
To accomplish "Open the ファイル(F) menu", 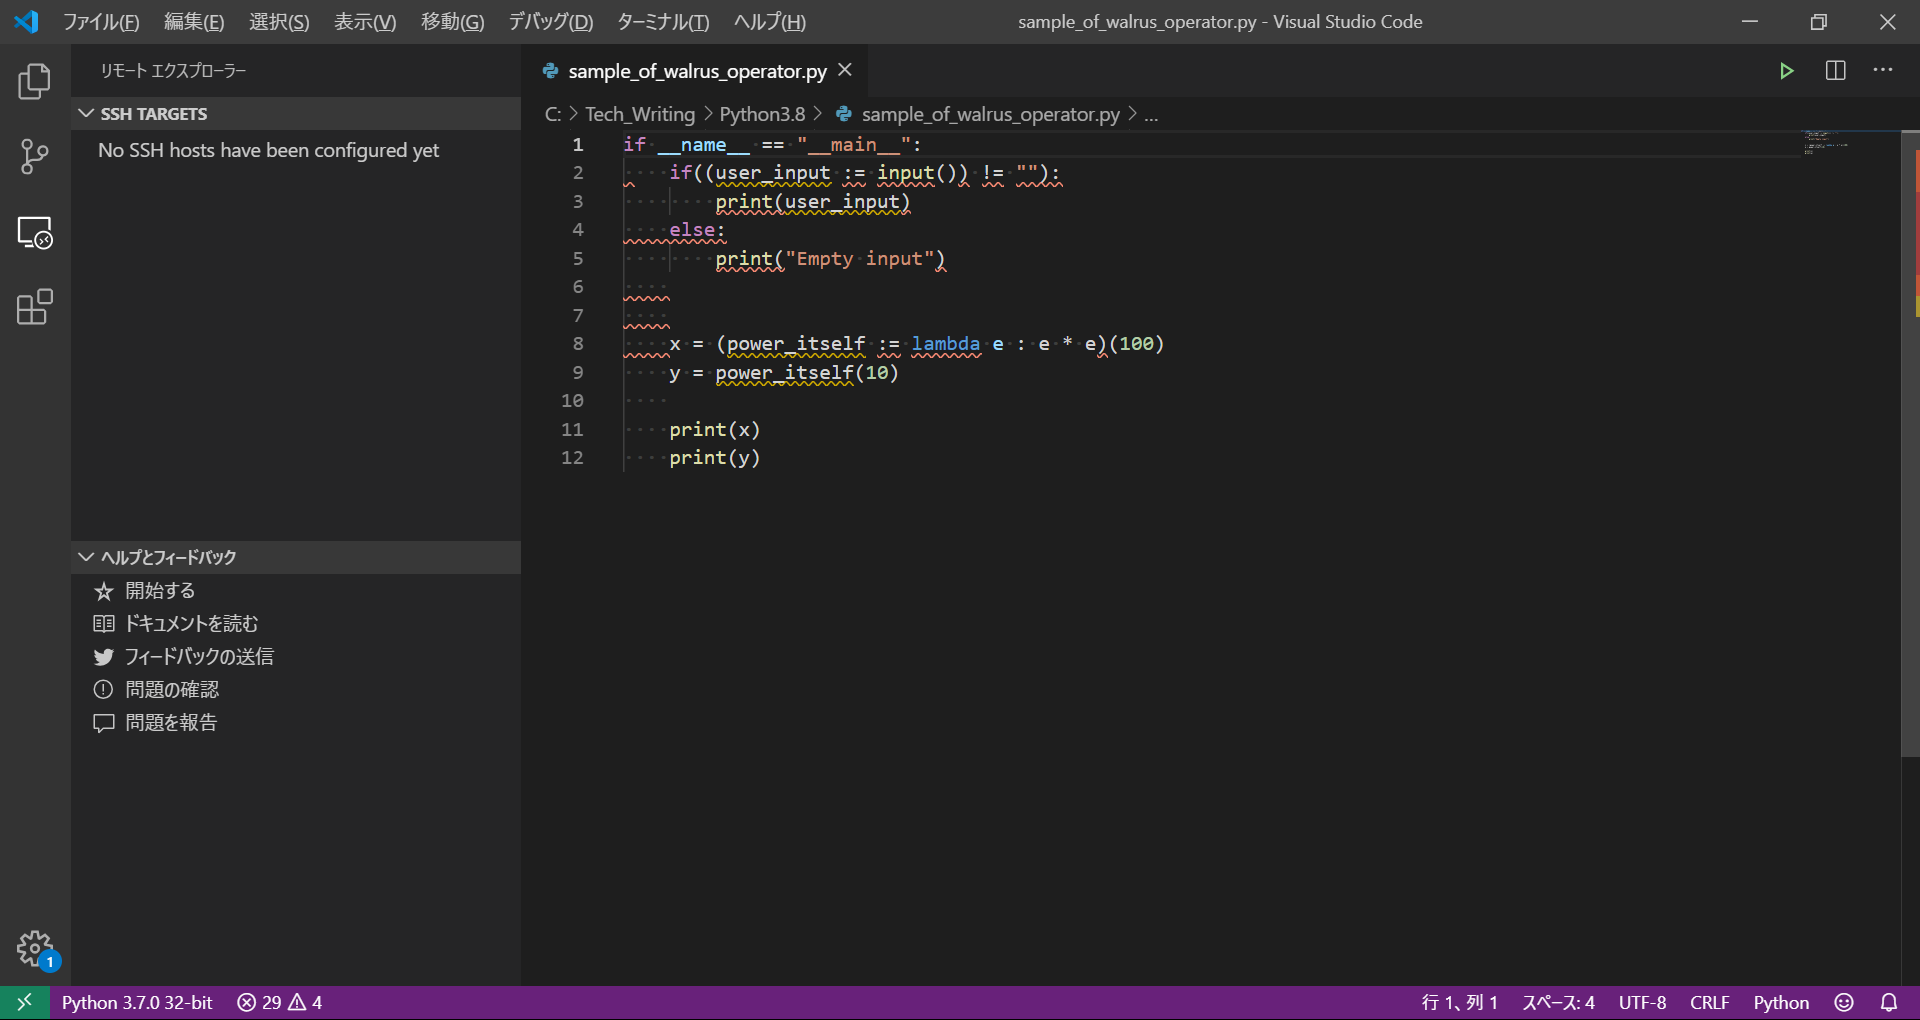I will pyautogui.click(x=101, y=22).
